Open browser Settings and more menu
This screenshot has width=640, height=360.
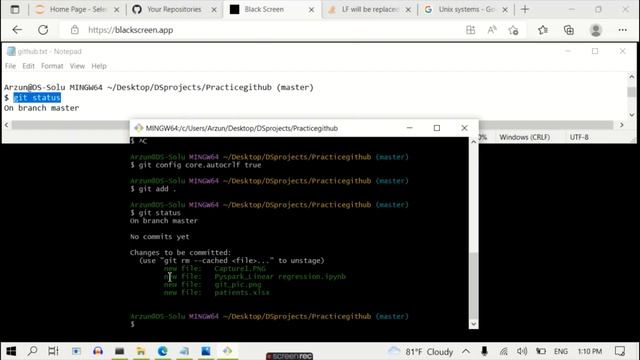point(622,30)
